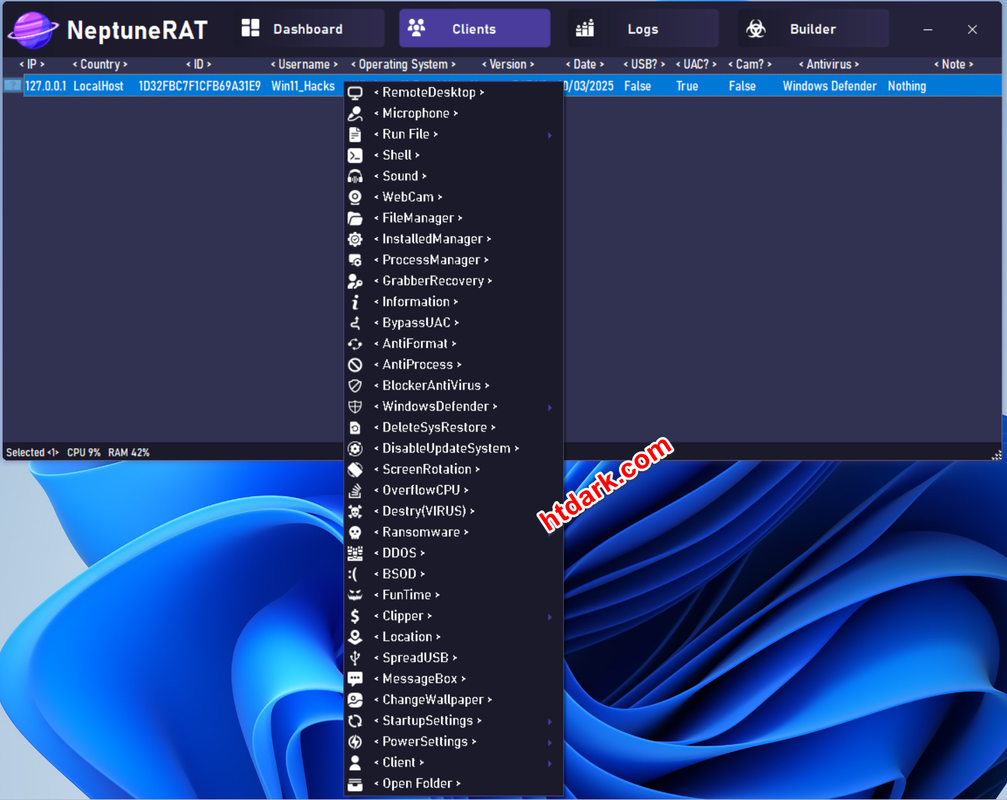Click the window resize grip corner

(996, 455)
